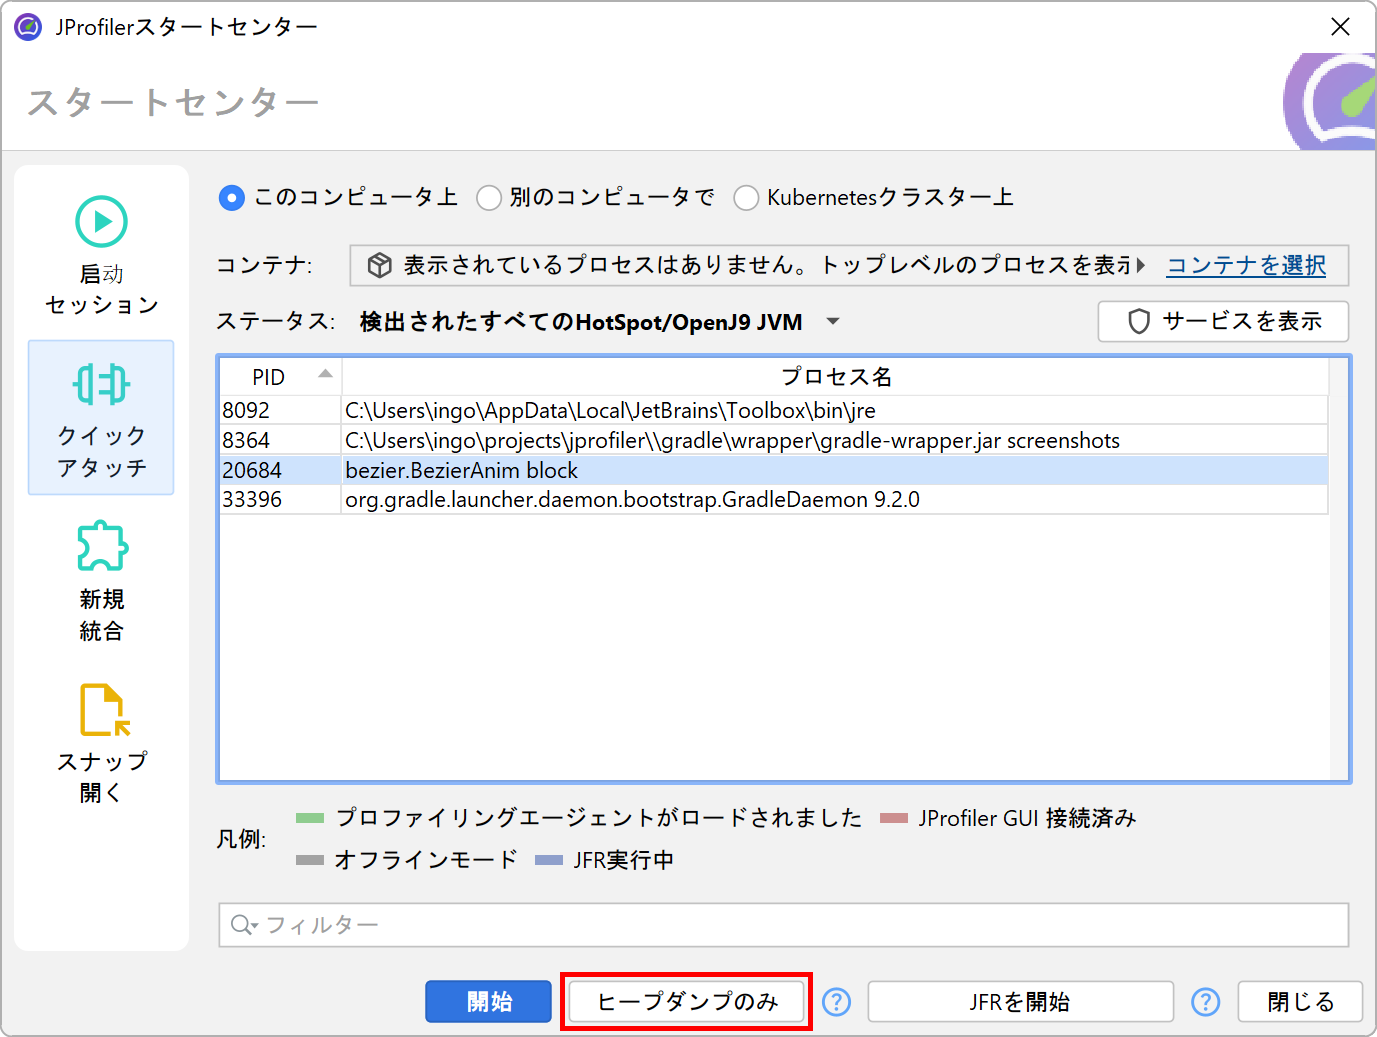This screenshot has height=1037, width=1377.
Task: Open the 新規統合 puzzle piece icon
Action: click(x=101, y=546)
